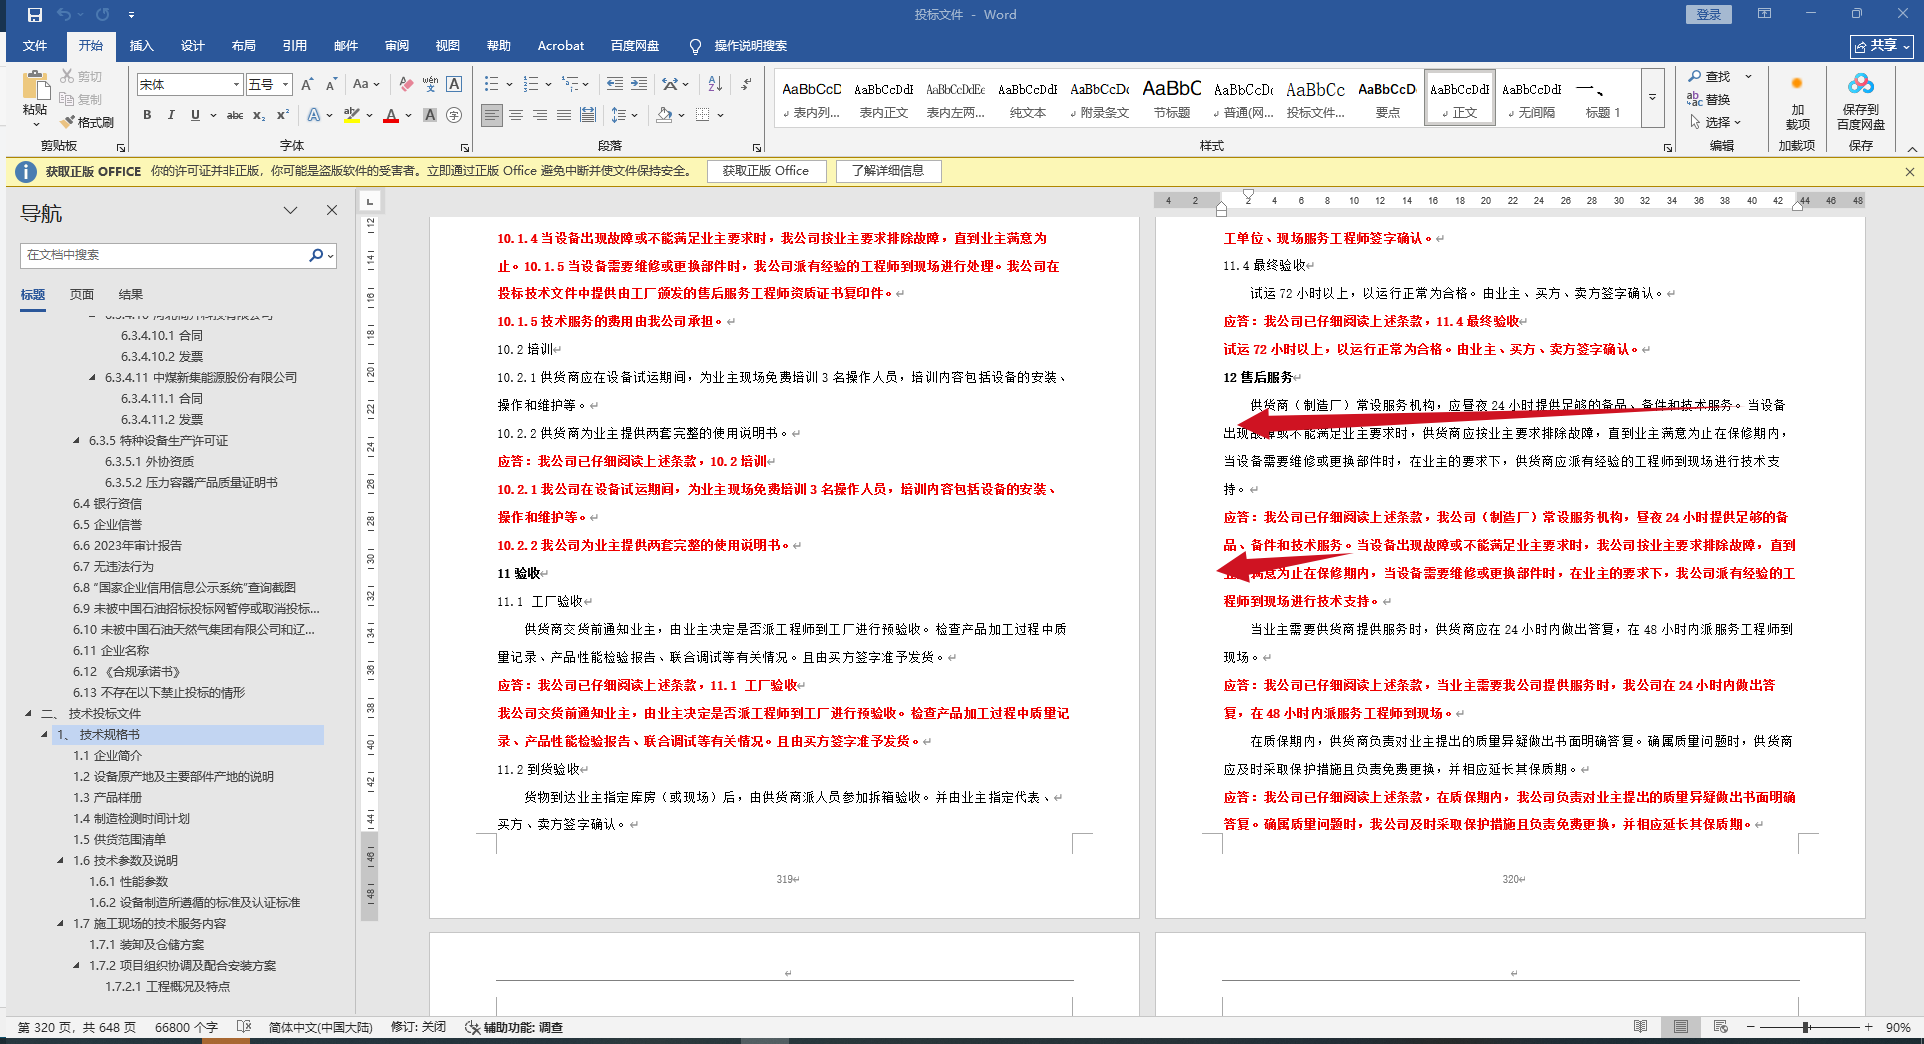
Task: Open the bullet list dropdown arrow
Action: coord(509,84)
